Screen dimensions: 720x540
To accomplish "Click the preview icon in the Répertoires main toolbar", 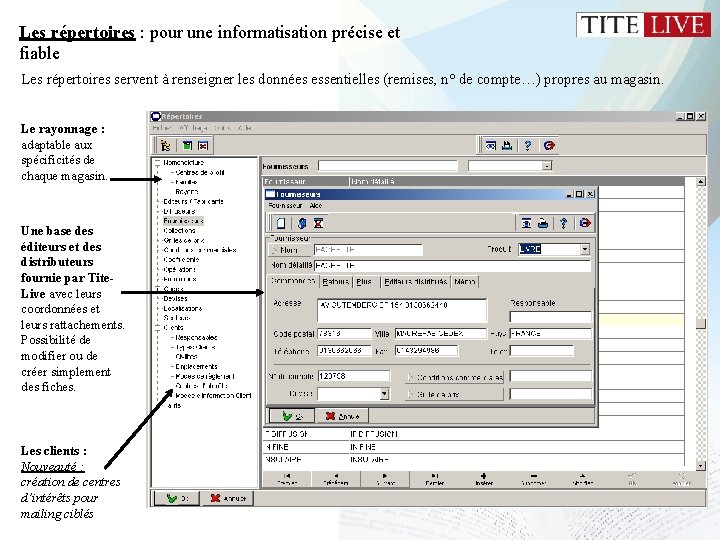I will [x=490, y=146].
